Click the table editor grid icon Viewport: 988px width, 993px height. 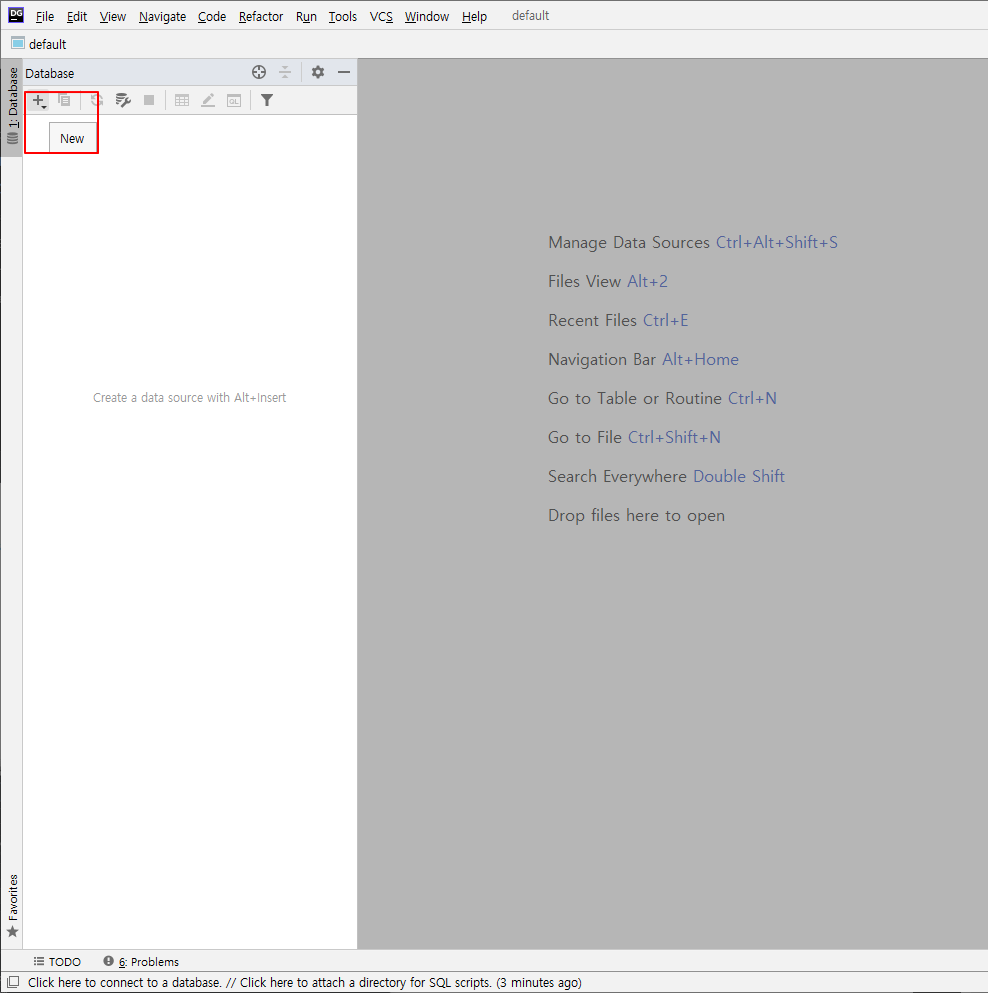click(x=182, y=100)
